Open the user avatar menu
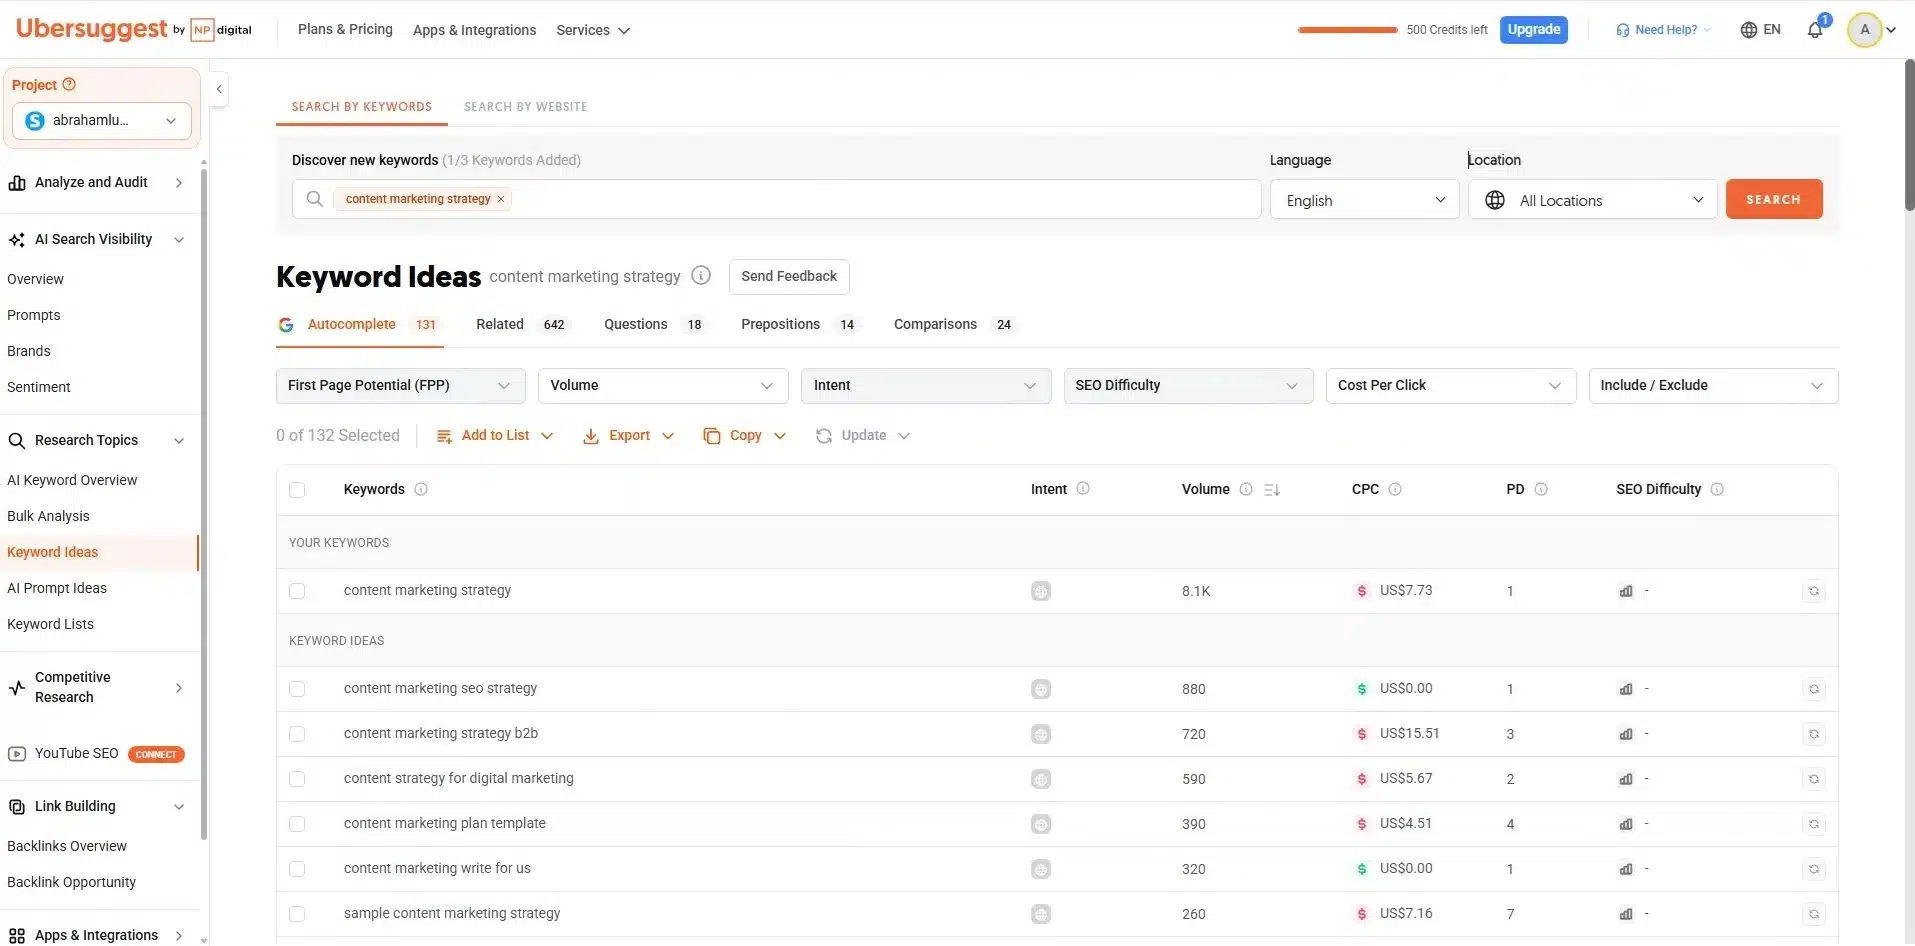Image resolution: width=1915 pixels, height=946 pixels. pyautogui.click(x=1871, y=30)
